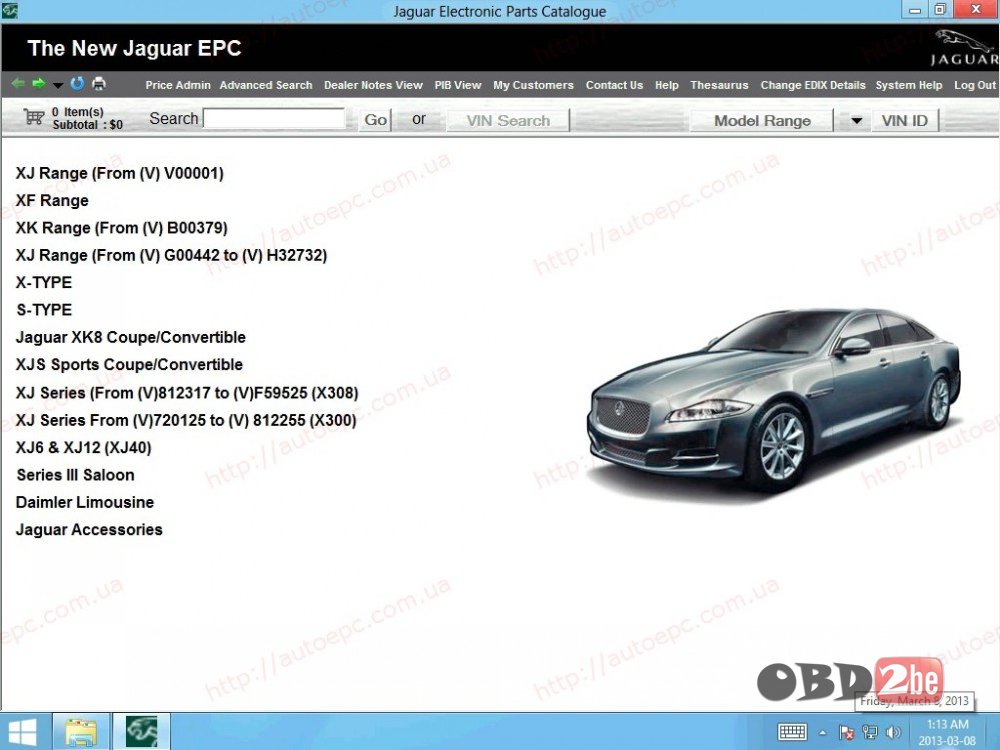Image resolution: width=1000 pixels, height=750 pixels.
Task: Select Series III Saloon
Action: (75, 475)
